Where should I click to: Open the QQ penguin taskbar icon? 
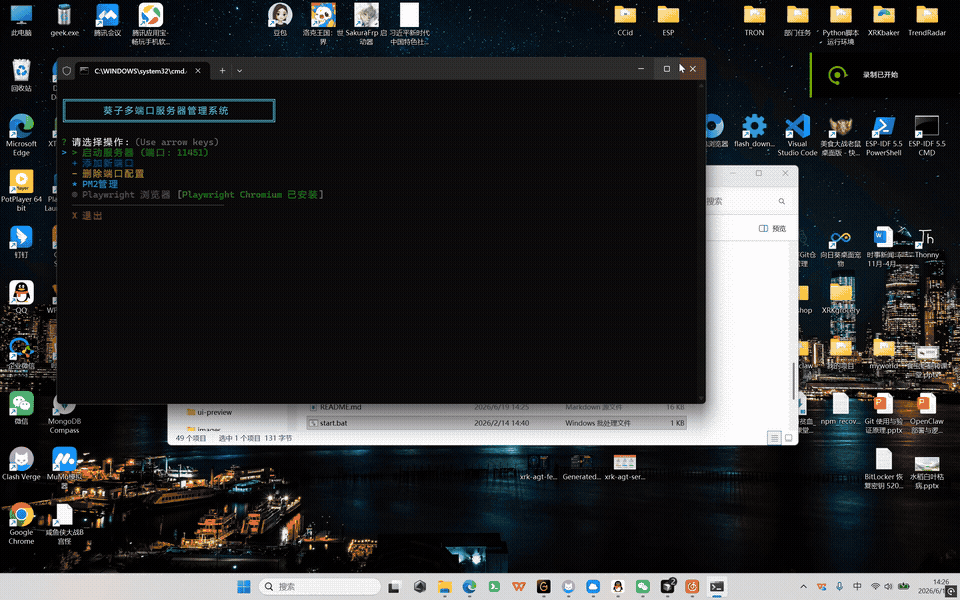click(x=618, y=587)
